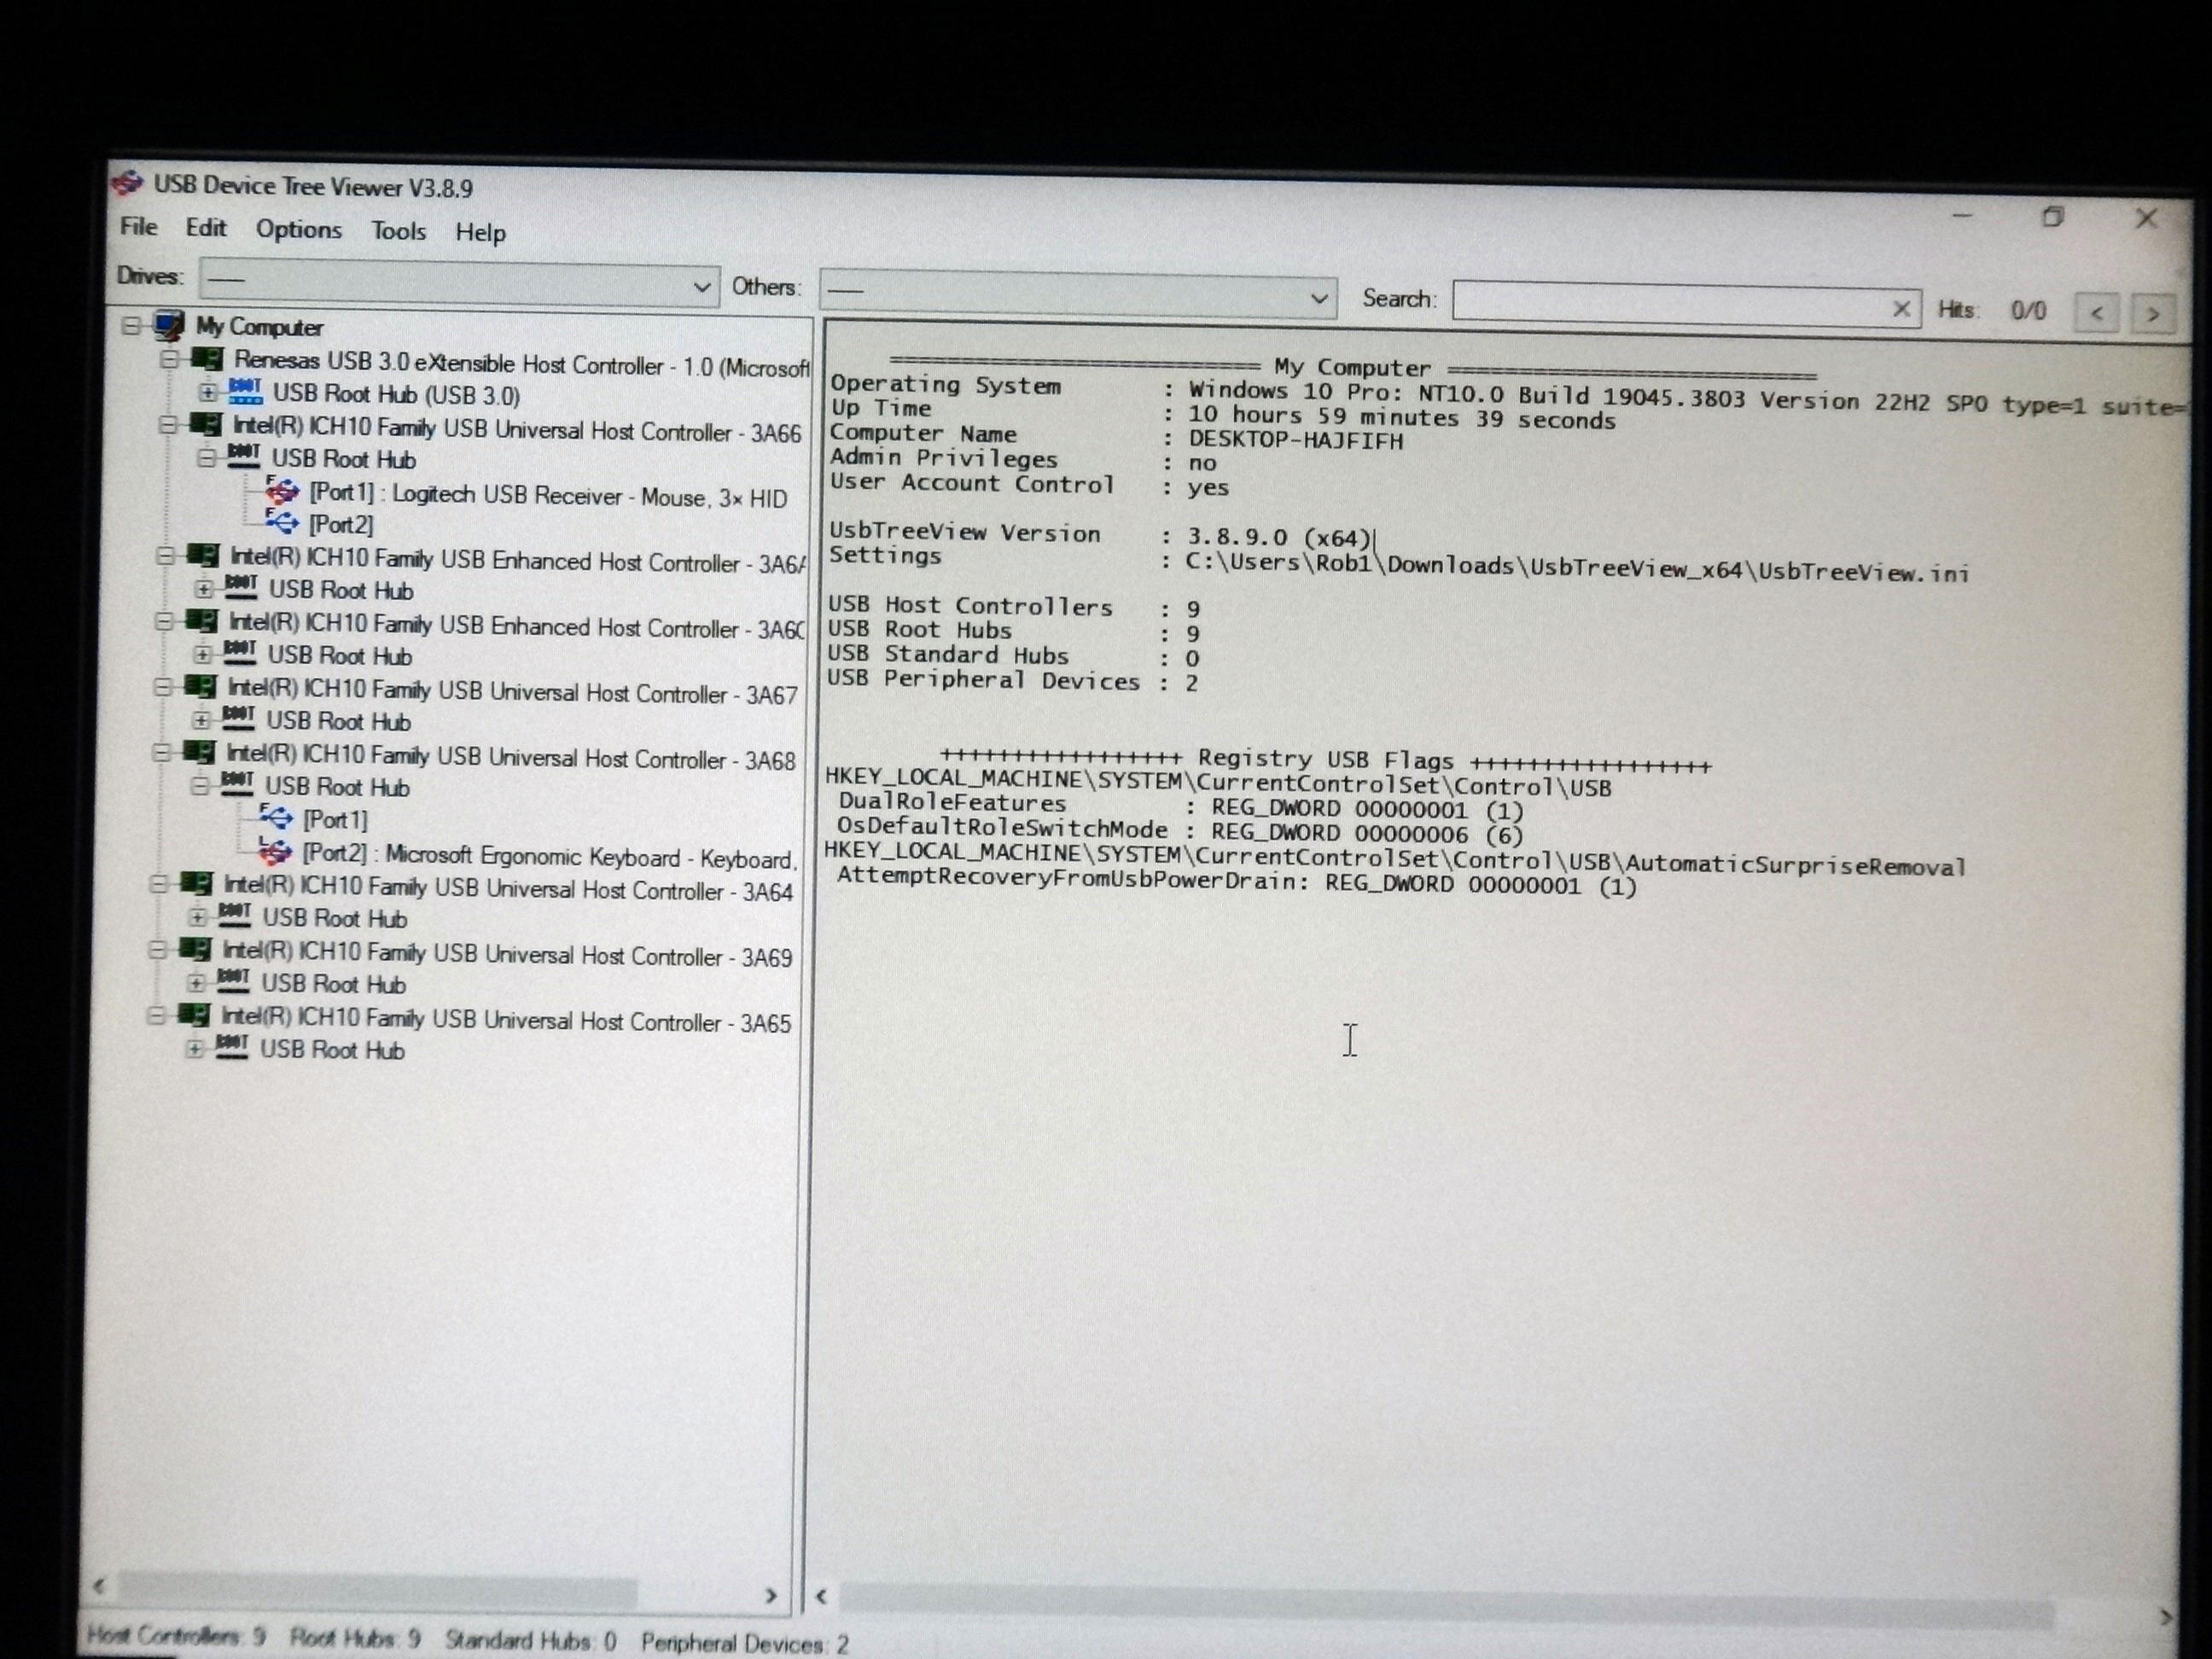Screen dimensions: 2212x1659
Task: Click the USB Root Hub icon under 3A66
Action: (244, 456)
